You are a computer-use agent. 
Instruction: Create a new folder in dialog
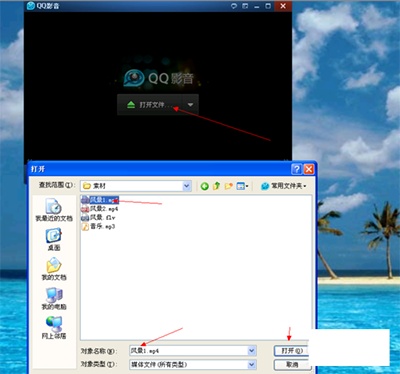pyautogui.click(x=228, y=186)
